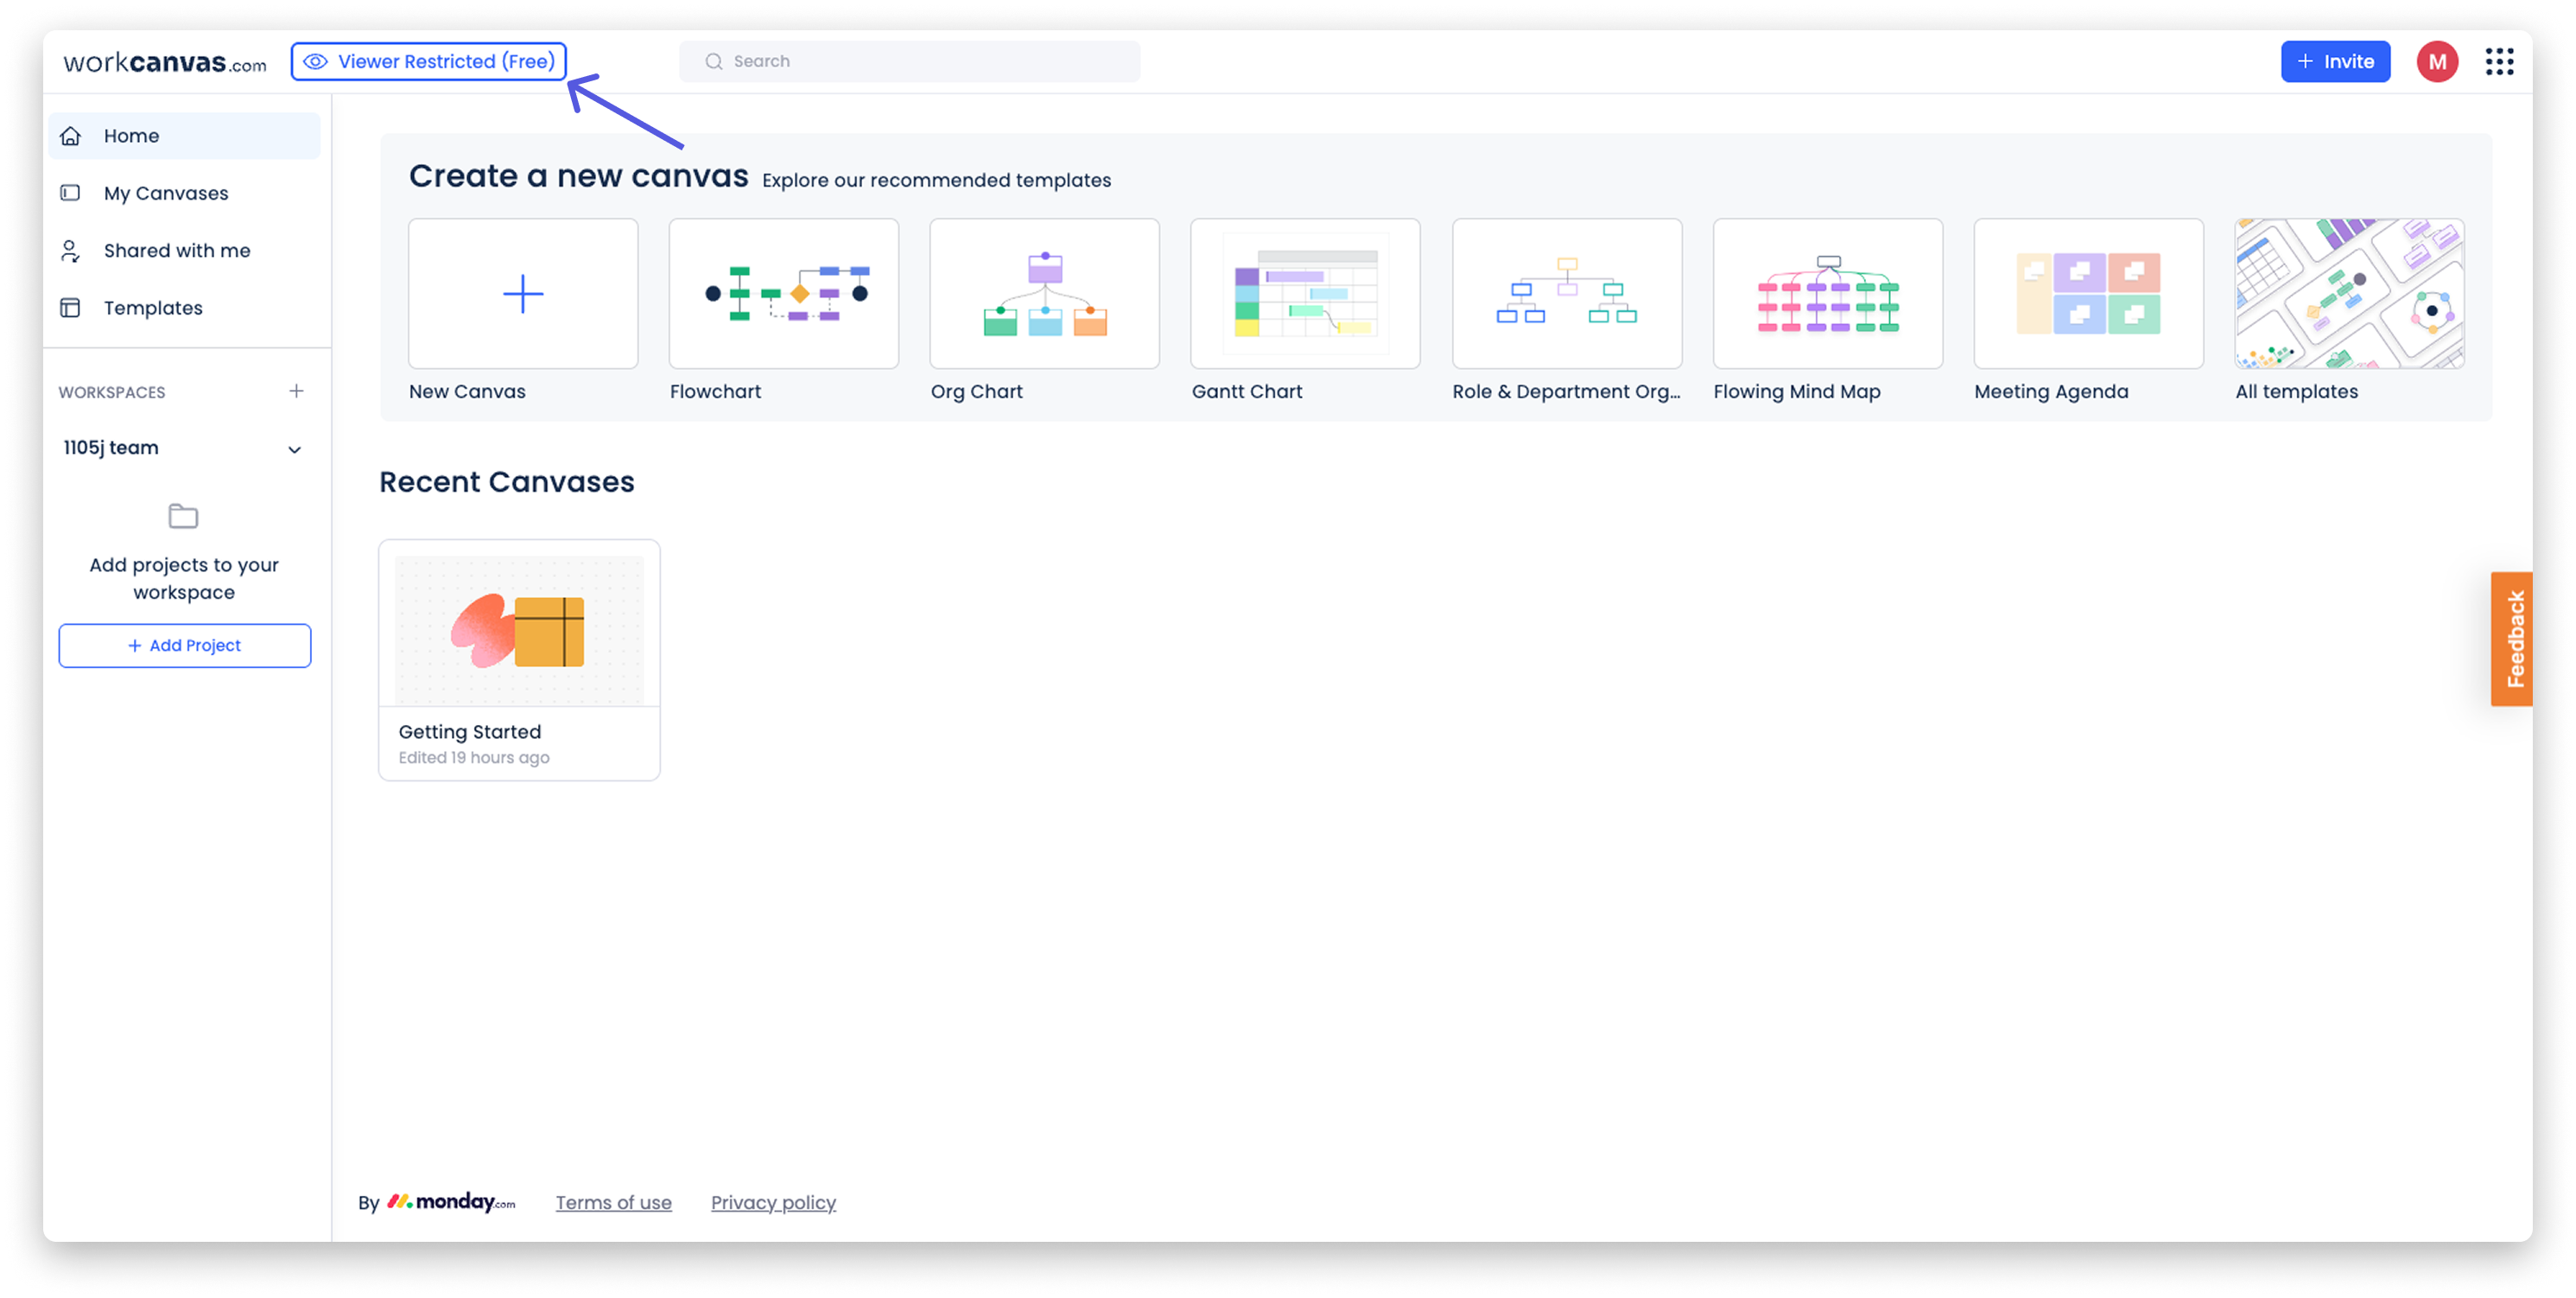
Task: Click the All templates label
Action: (2296, 391)
